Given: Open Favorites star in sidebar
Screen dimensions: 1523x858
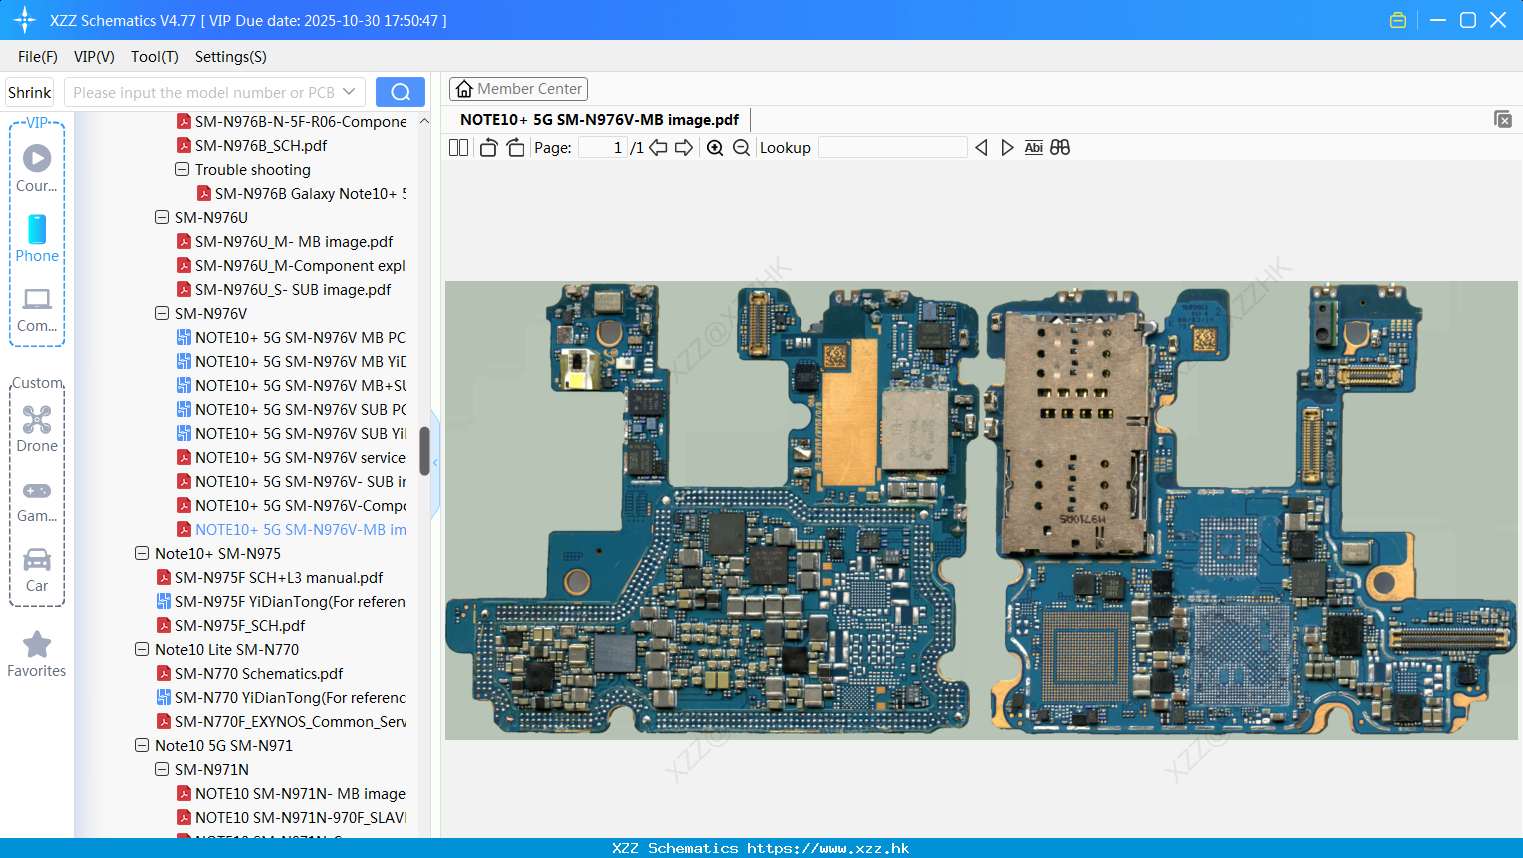Looking at the screenshot, I should pos(37,655).
